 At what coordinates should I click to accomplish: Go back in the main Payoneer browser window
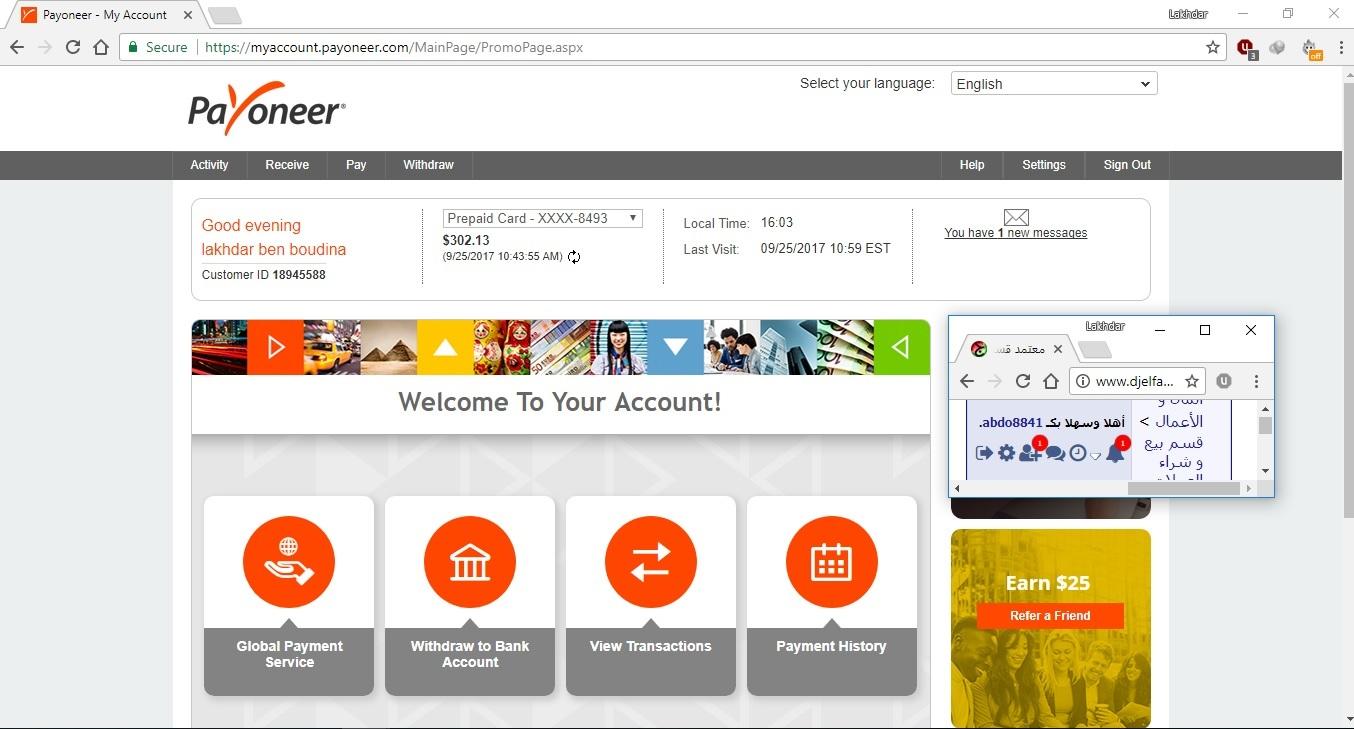click(17, 47)
